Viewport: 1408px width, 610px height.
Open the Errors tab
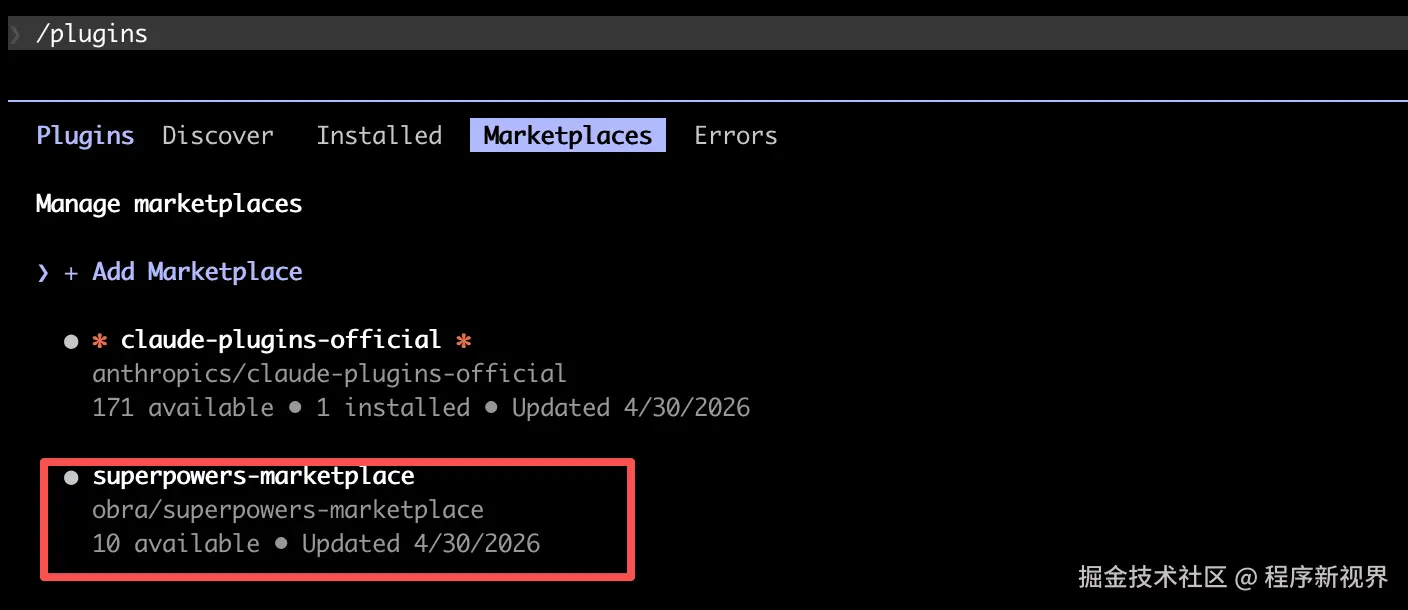coord(736,136)
